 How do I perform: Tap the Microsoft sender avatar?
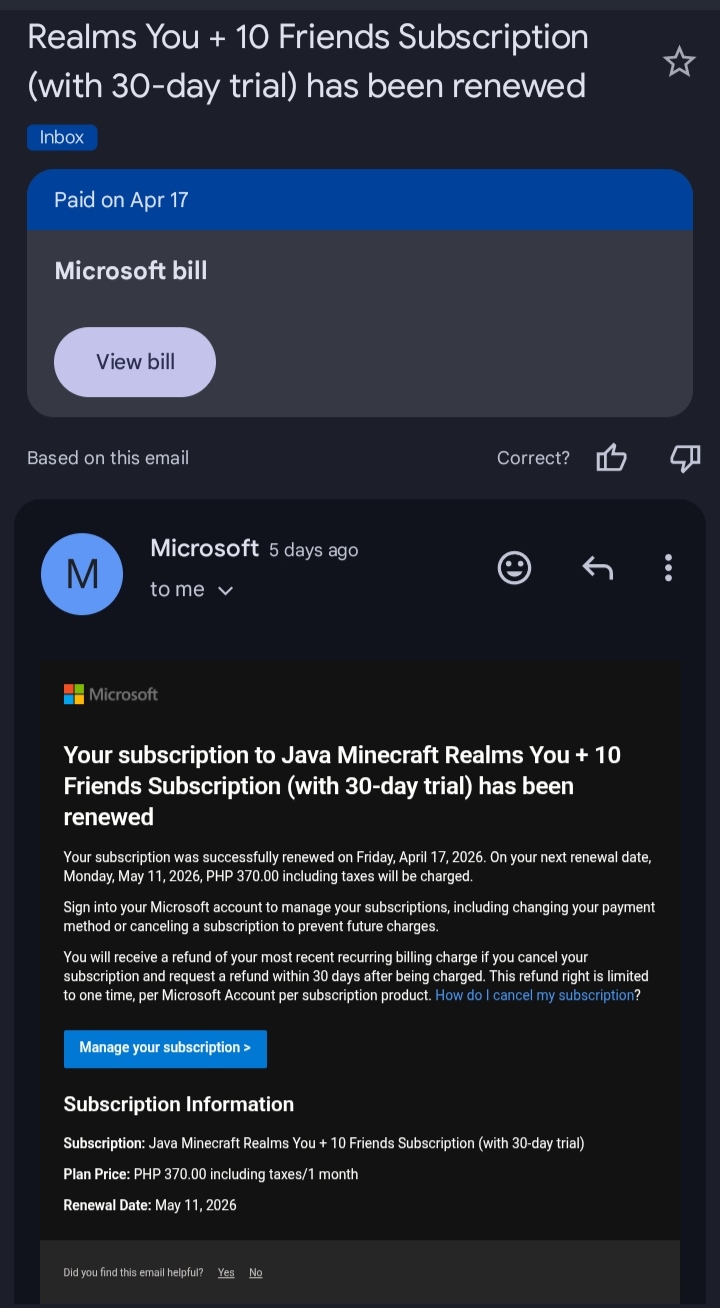click(82, 574)
